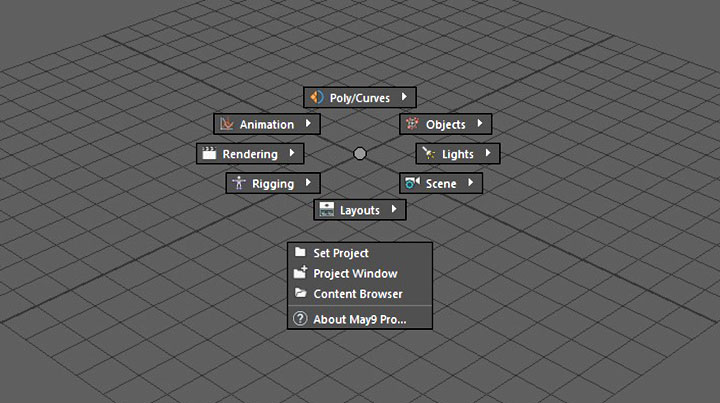Choose Set Project from the menu
Screen dimensions: 720x403
(341, 253)
